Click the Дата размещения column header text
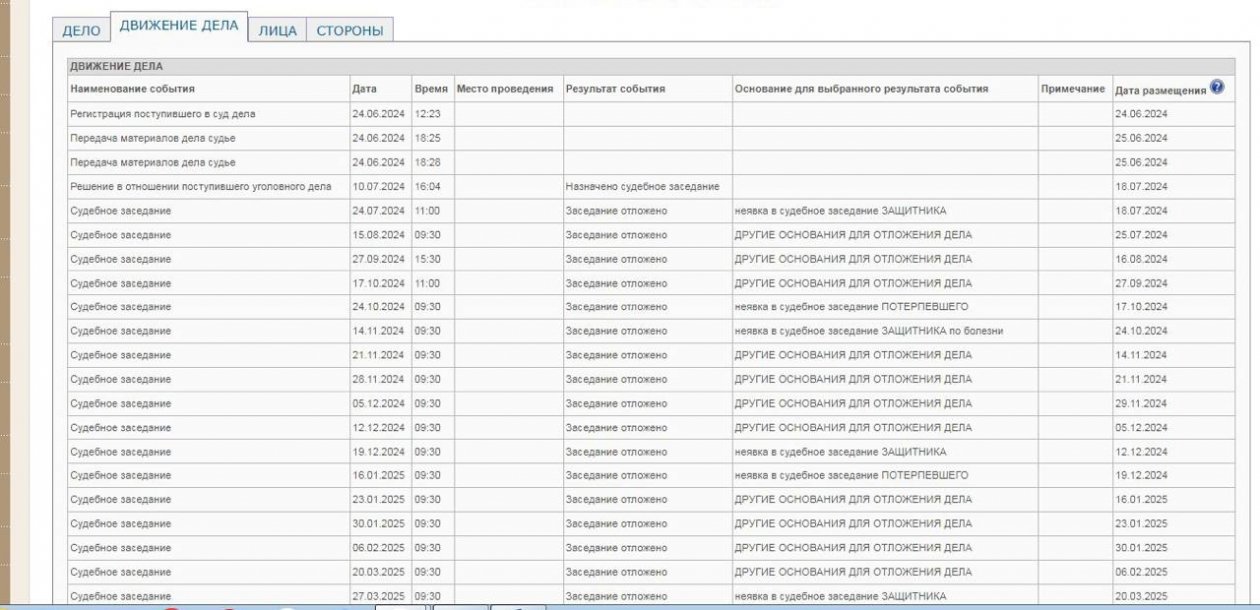The width and height of the screenshot is (1260, 610). tap(1159, 91)
